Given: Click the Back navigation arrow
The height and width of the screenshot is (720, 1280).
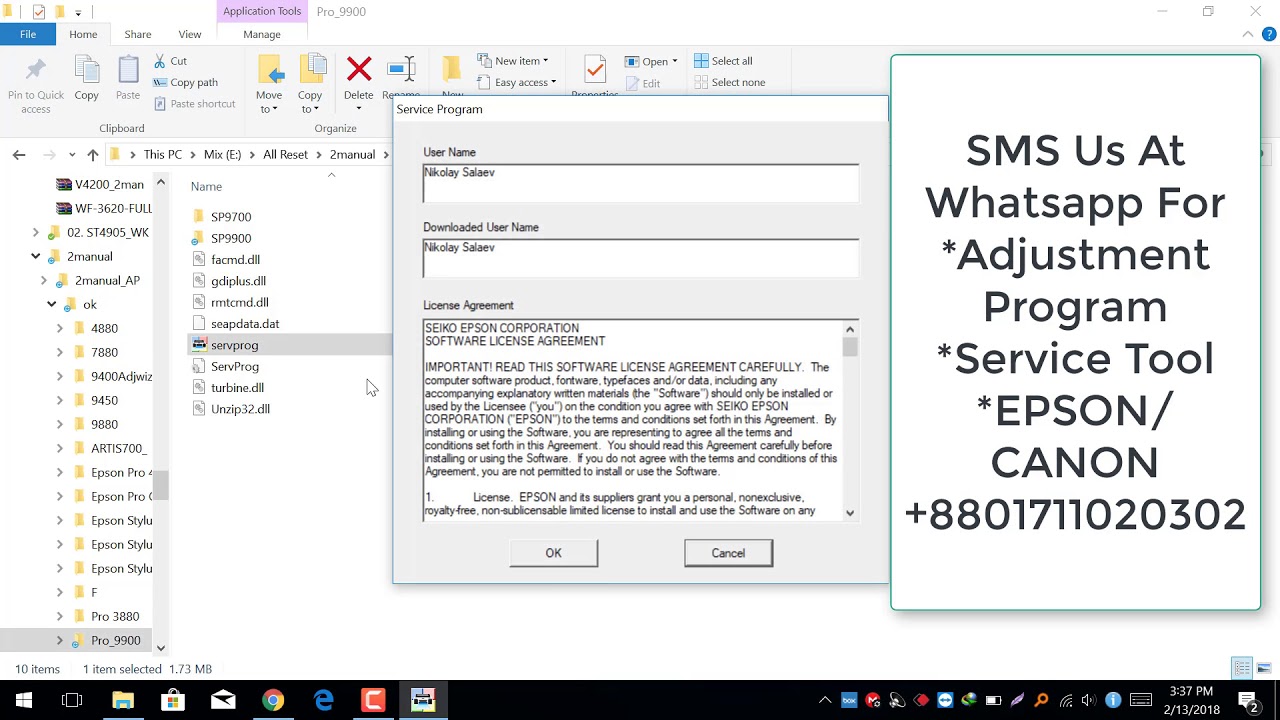Looking at the screenshot, I should 19,154.
